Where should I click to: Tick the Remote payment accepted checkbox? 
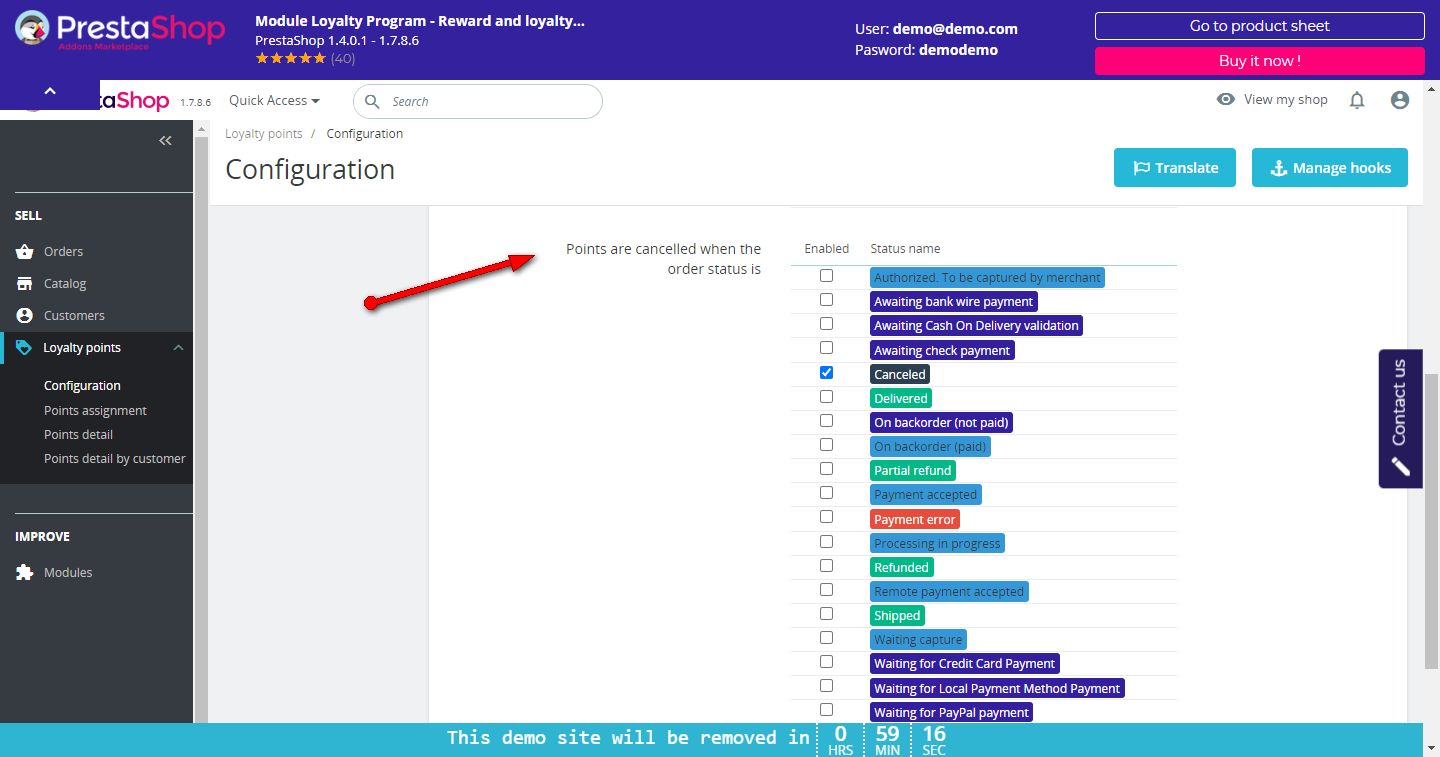[826, 589]
